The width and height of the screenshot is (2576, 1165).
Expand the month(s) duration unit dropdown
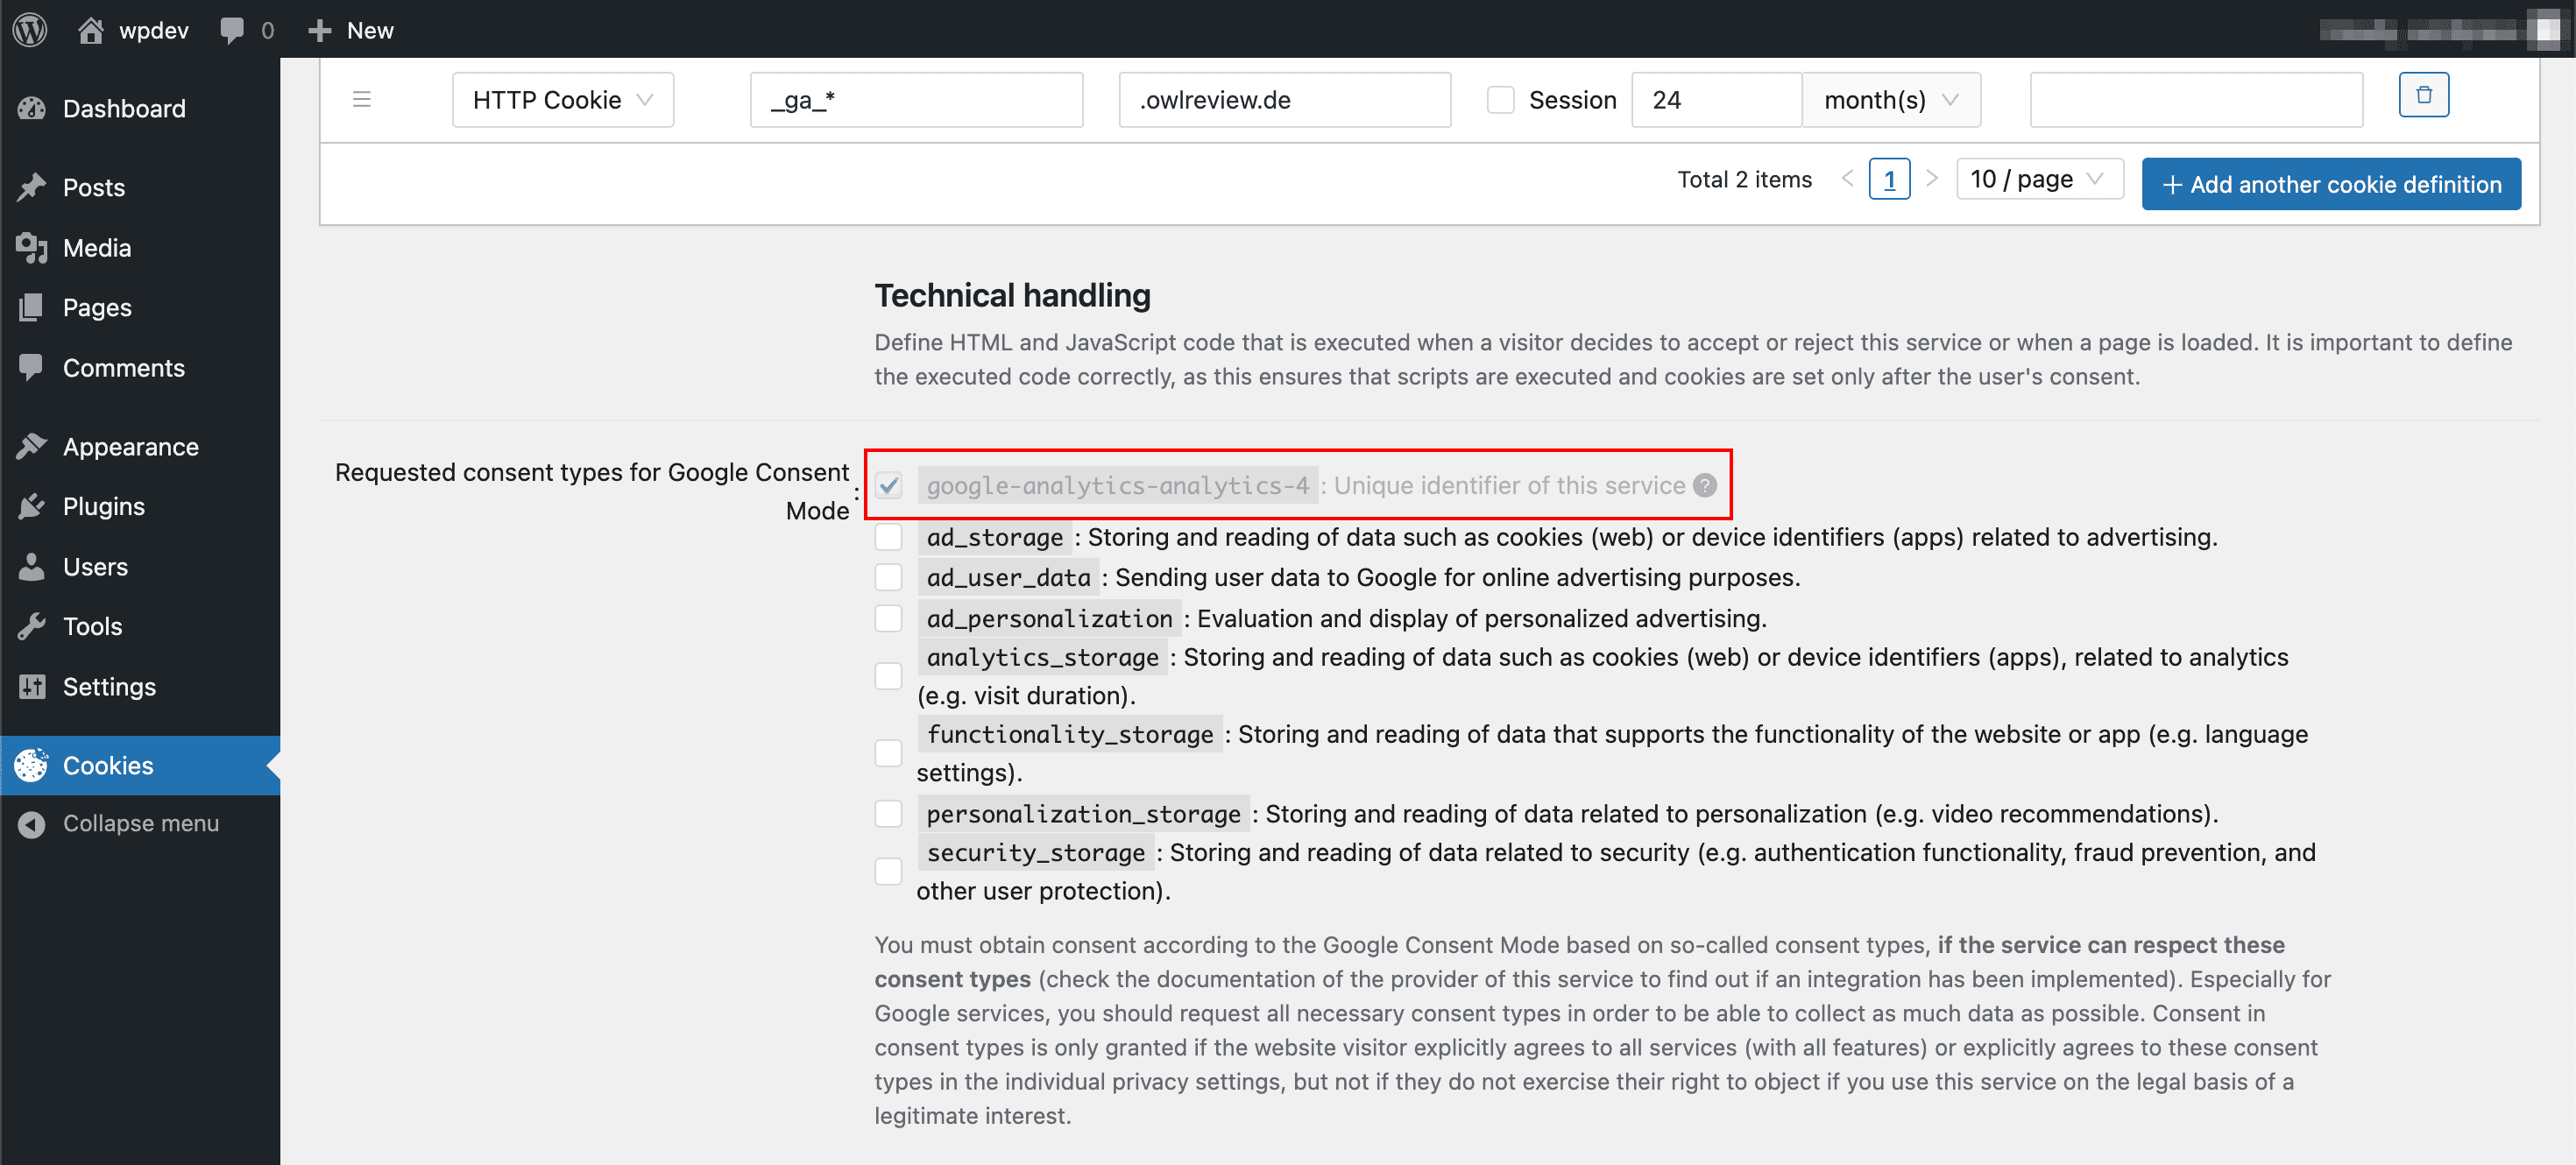1889,100
